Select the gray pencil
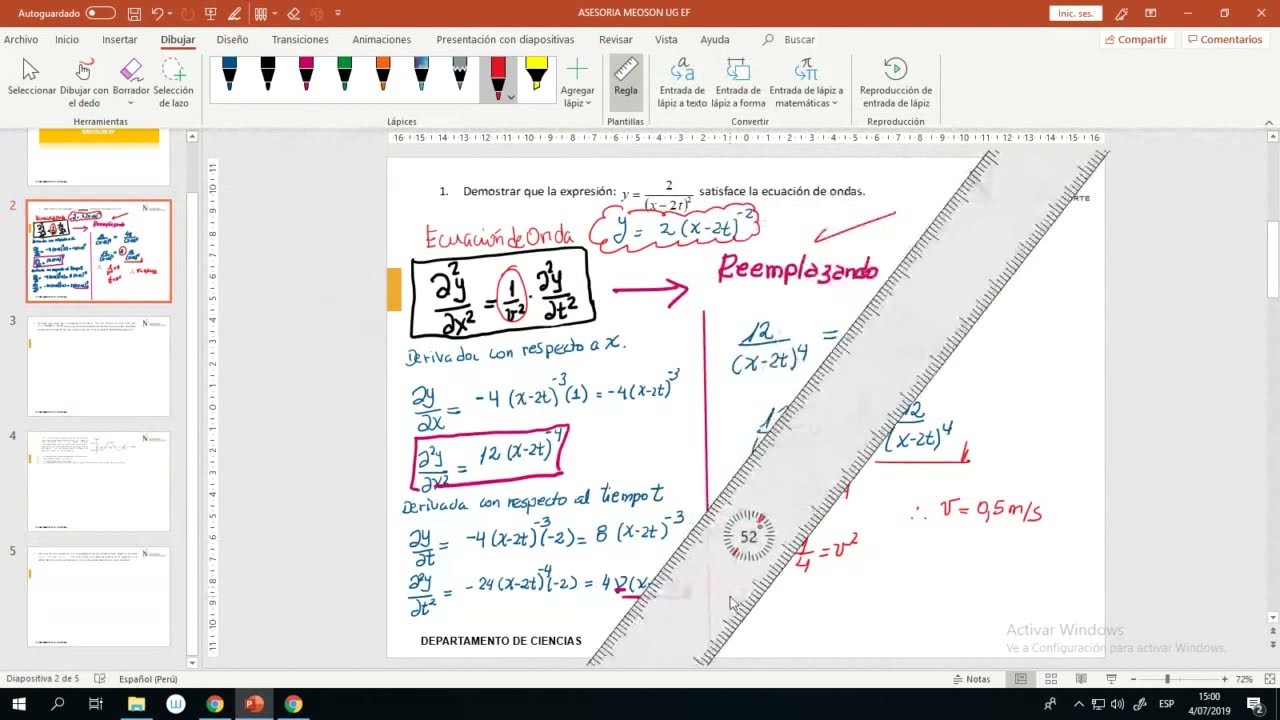The width and height of the screenshot is (1280, 720). 459,75
